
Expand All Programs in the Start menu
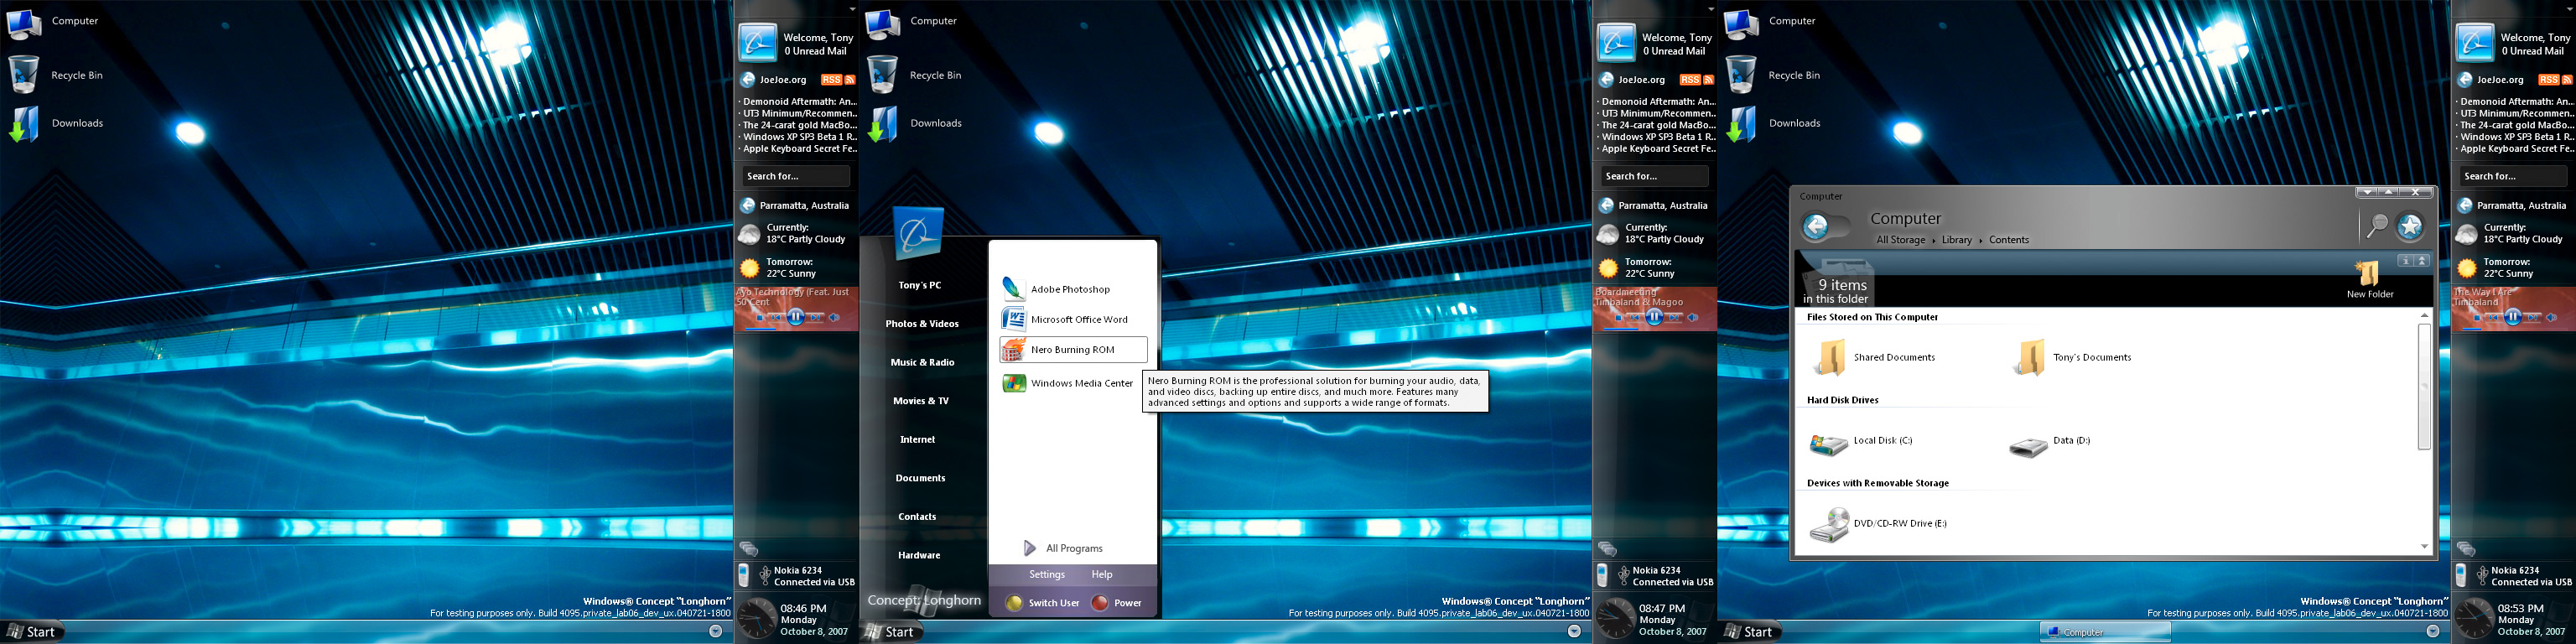[x=1064, y=548]
